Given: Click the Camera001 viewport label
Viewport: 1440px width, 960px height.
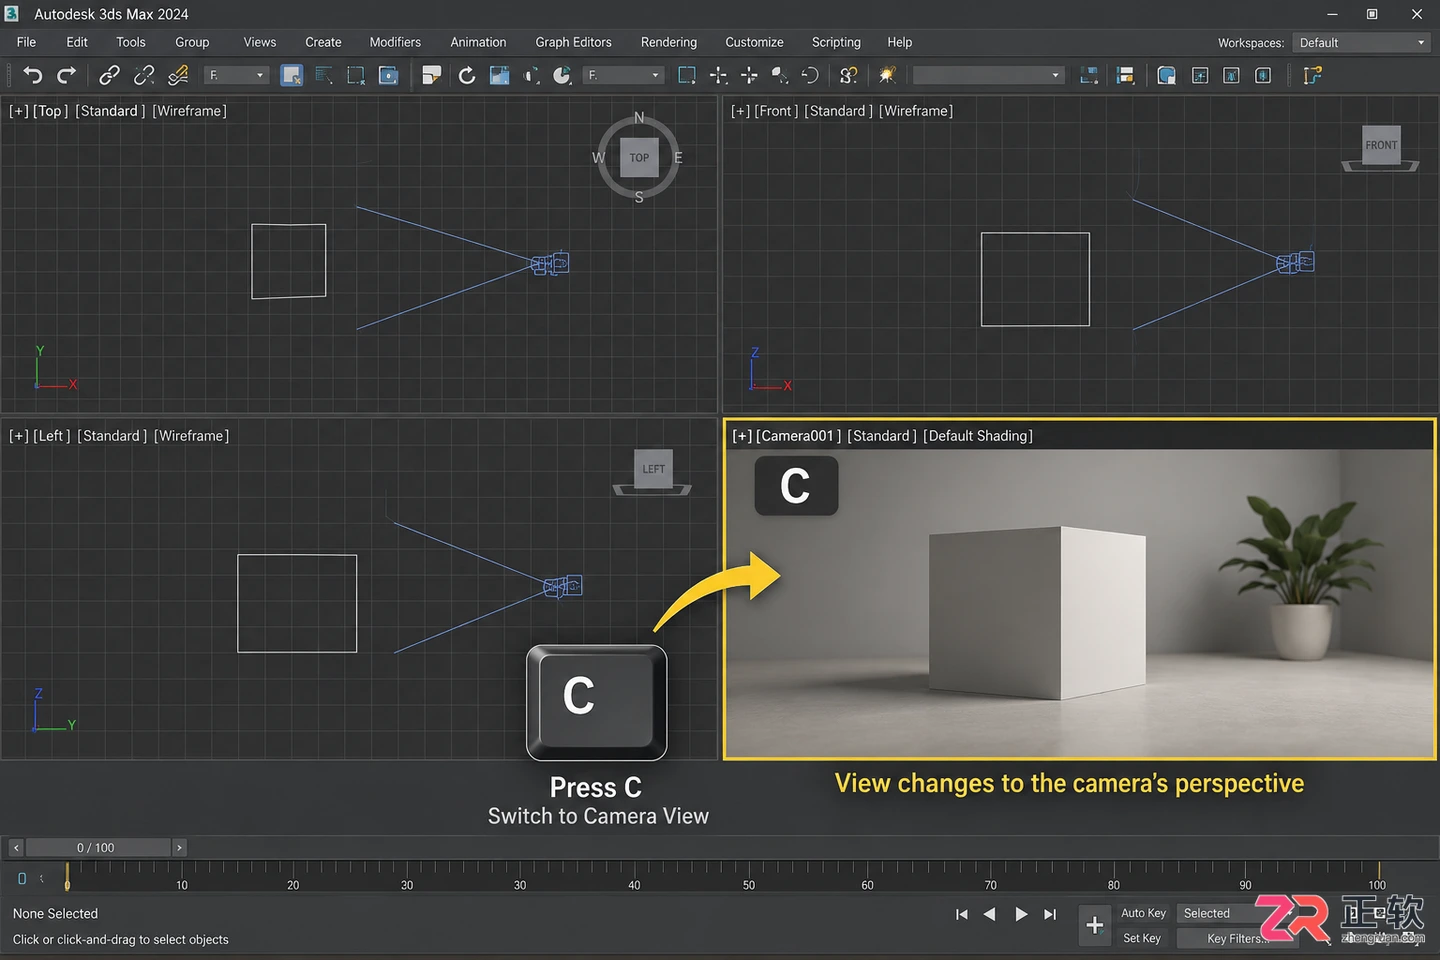Looking at the screenshot, I should (798, 436).
